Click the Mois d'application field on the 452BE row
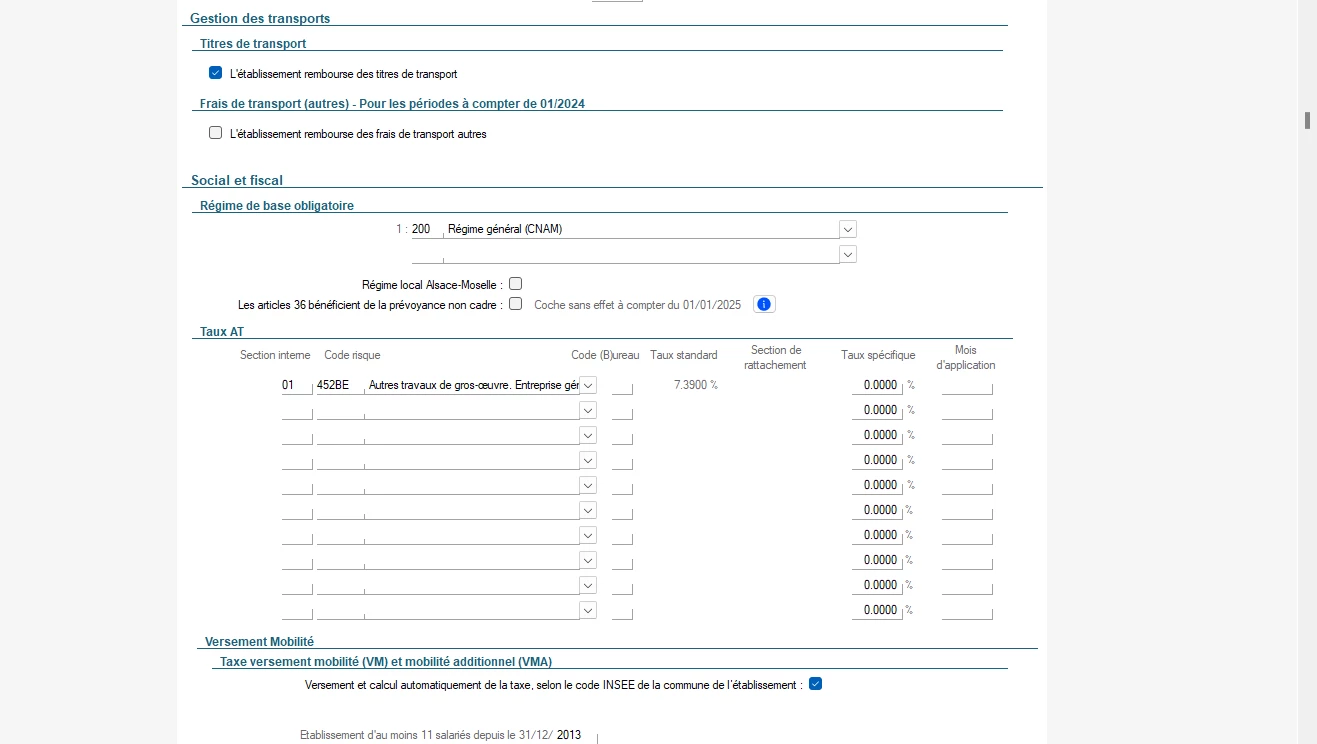This screenshot has width=1317, height=744. click(x=967, y=385)
